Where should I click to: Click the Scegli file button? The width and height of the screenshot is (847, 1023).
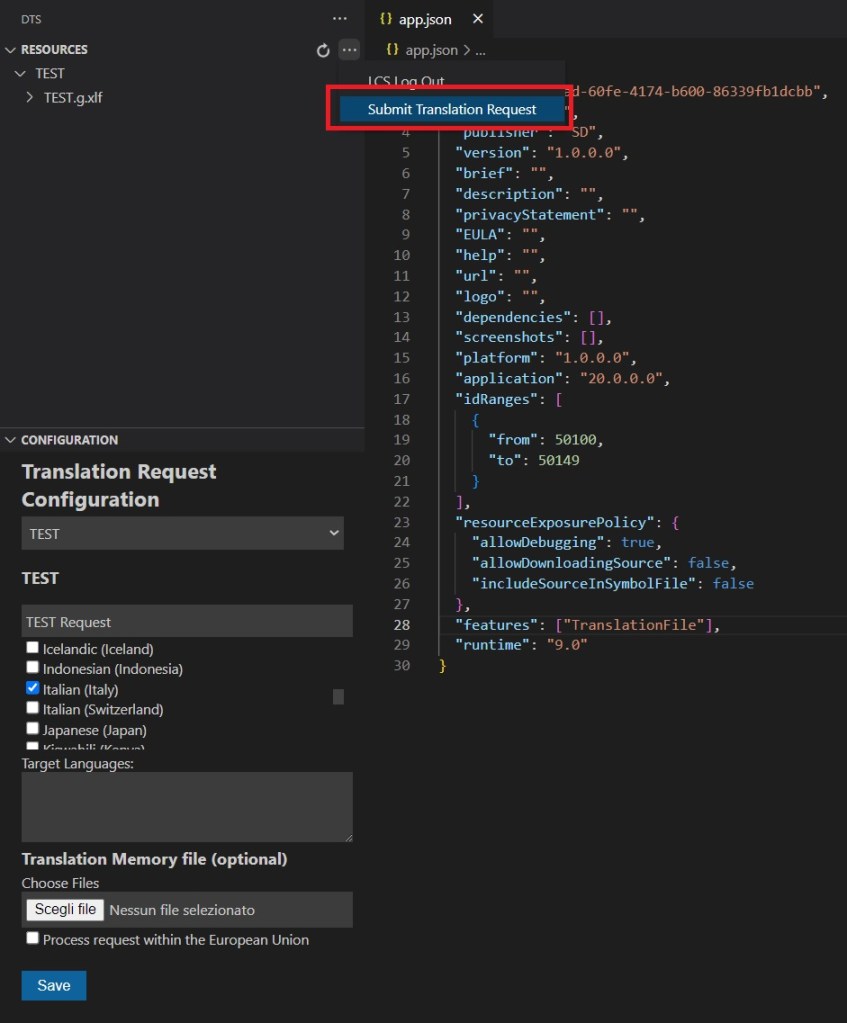point(65,909)
